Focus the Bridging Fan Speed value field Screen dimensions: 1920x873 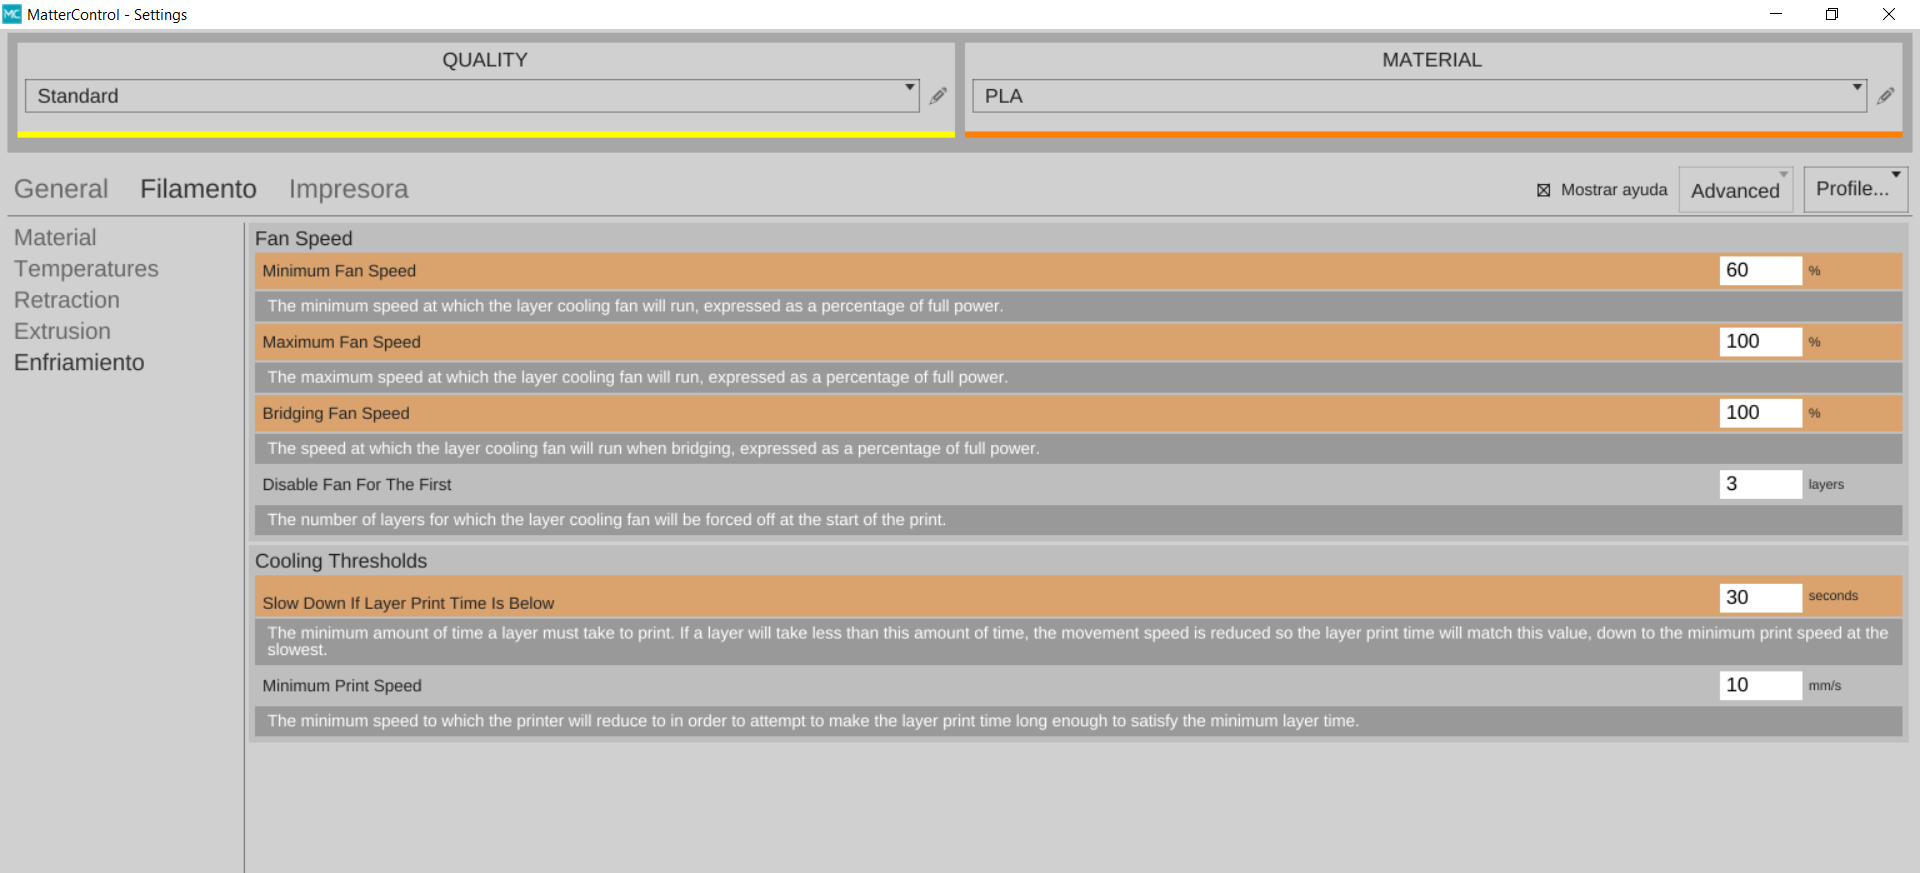pyautogui.click(x=1759, y=413)
